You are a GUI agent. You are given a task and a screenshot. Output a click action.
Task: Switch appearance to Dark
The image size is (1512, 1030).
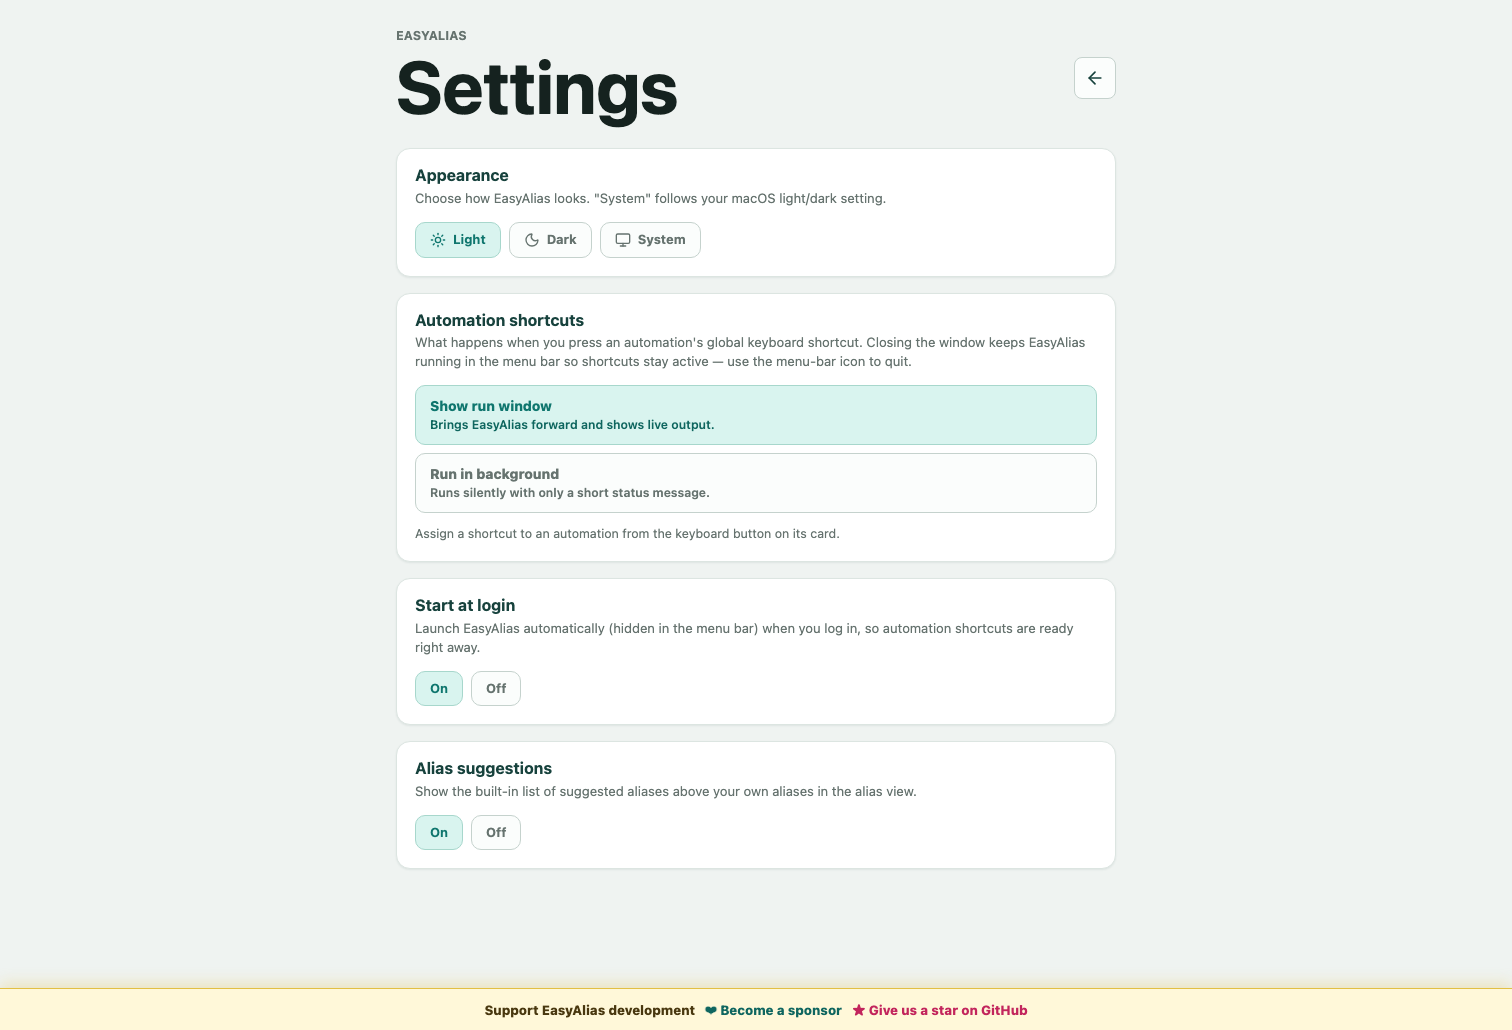[550, 240]
